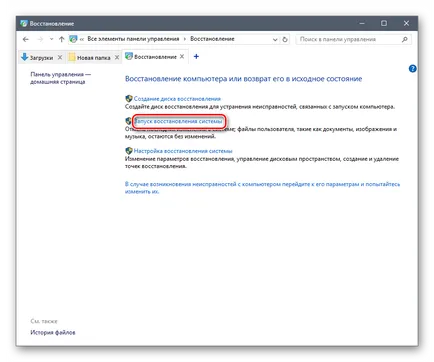
Task: Open 'Панель управления — домашняя страница' link
Action: tap(60, 78)
